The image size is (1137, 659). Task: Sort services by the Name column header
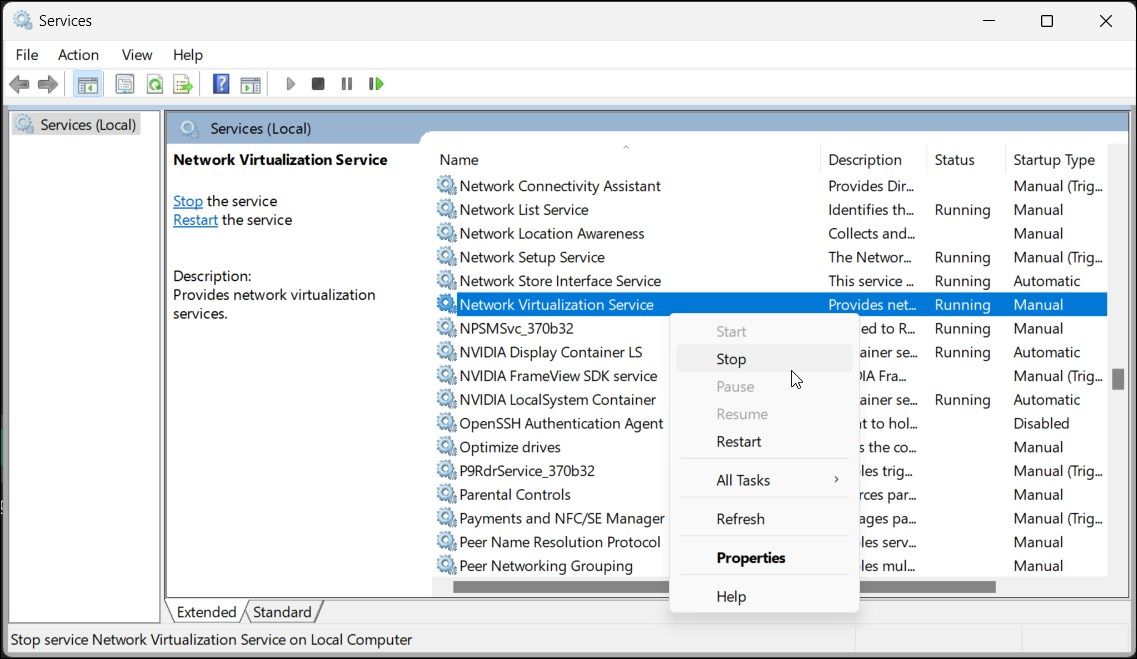pos(459,159)
